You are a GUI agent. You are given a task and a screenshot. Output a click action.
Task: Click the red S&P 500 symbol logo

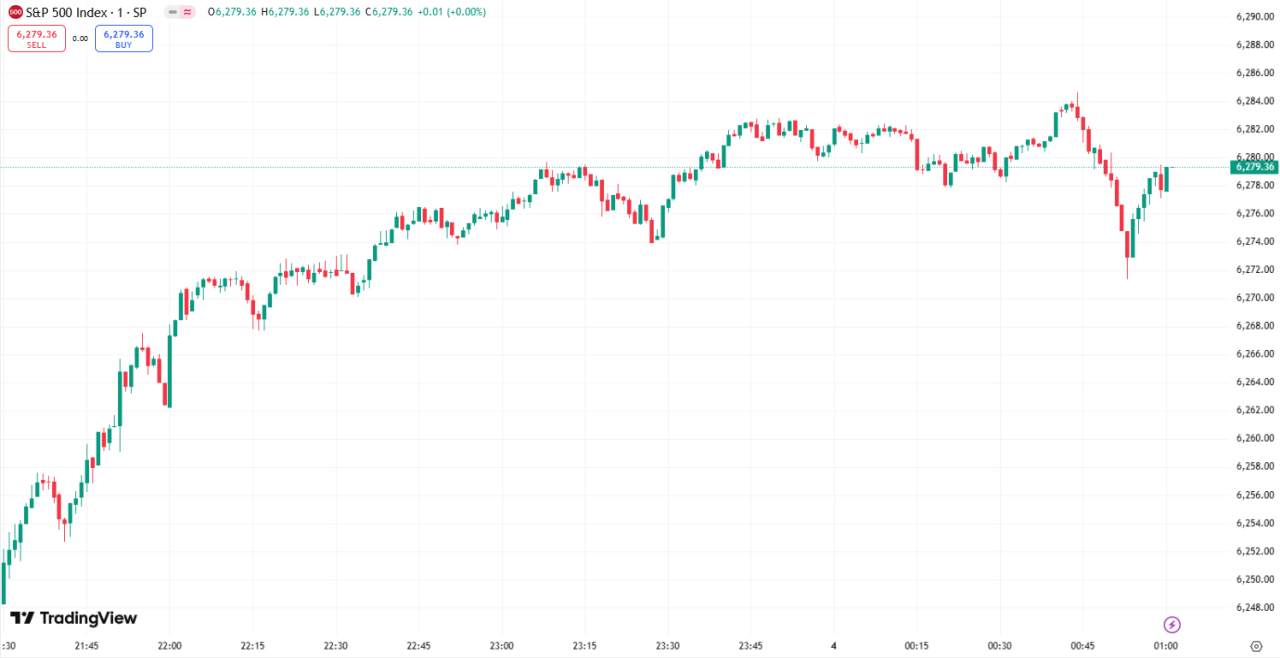click(15, 12)
